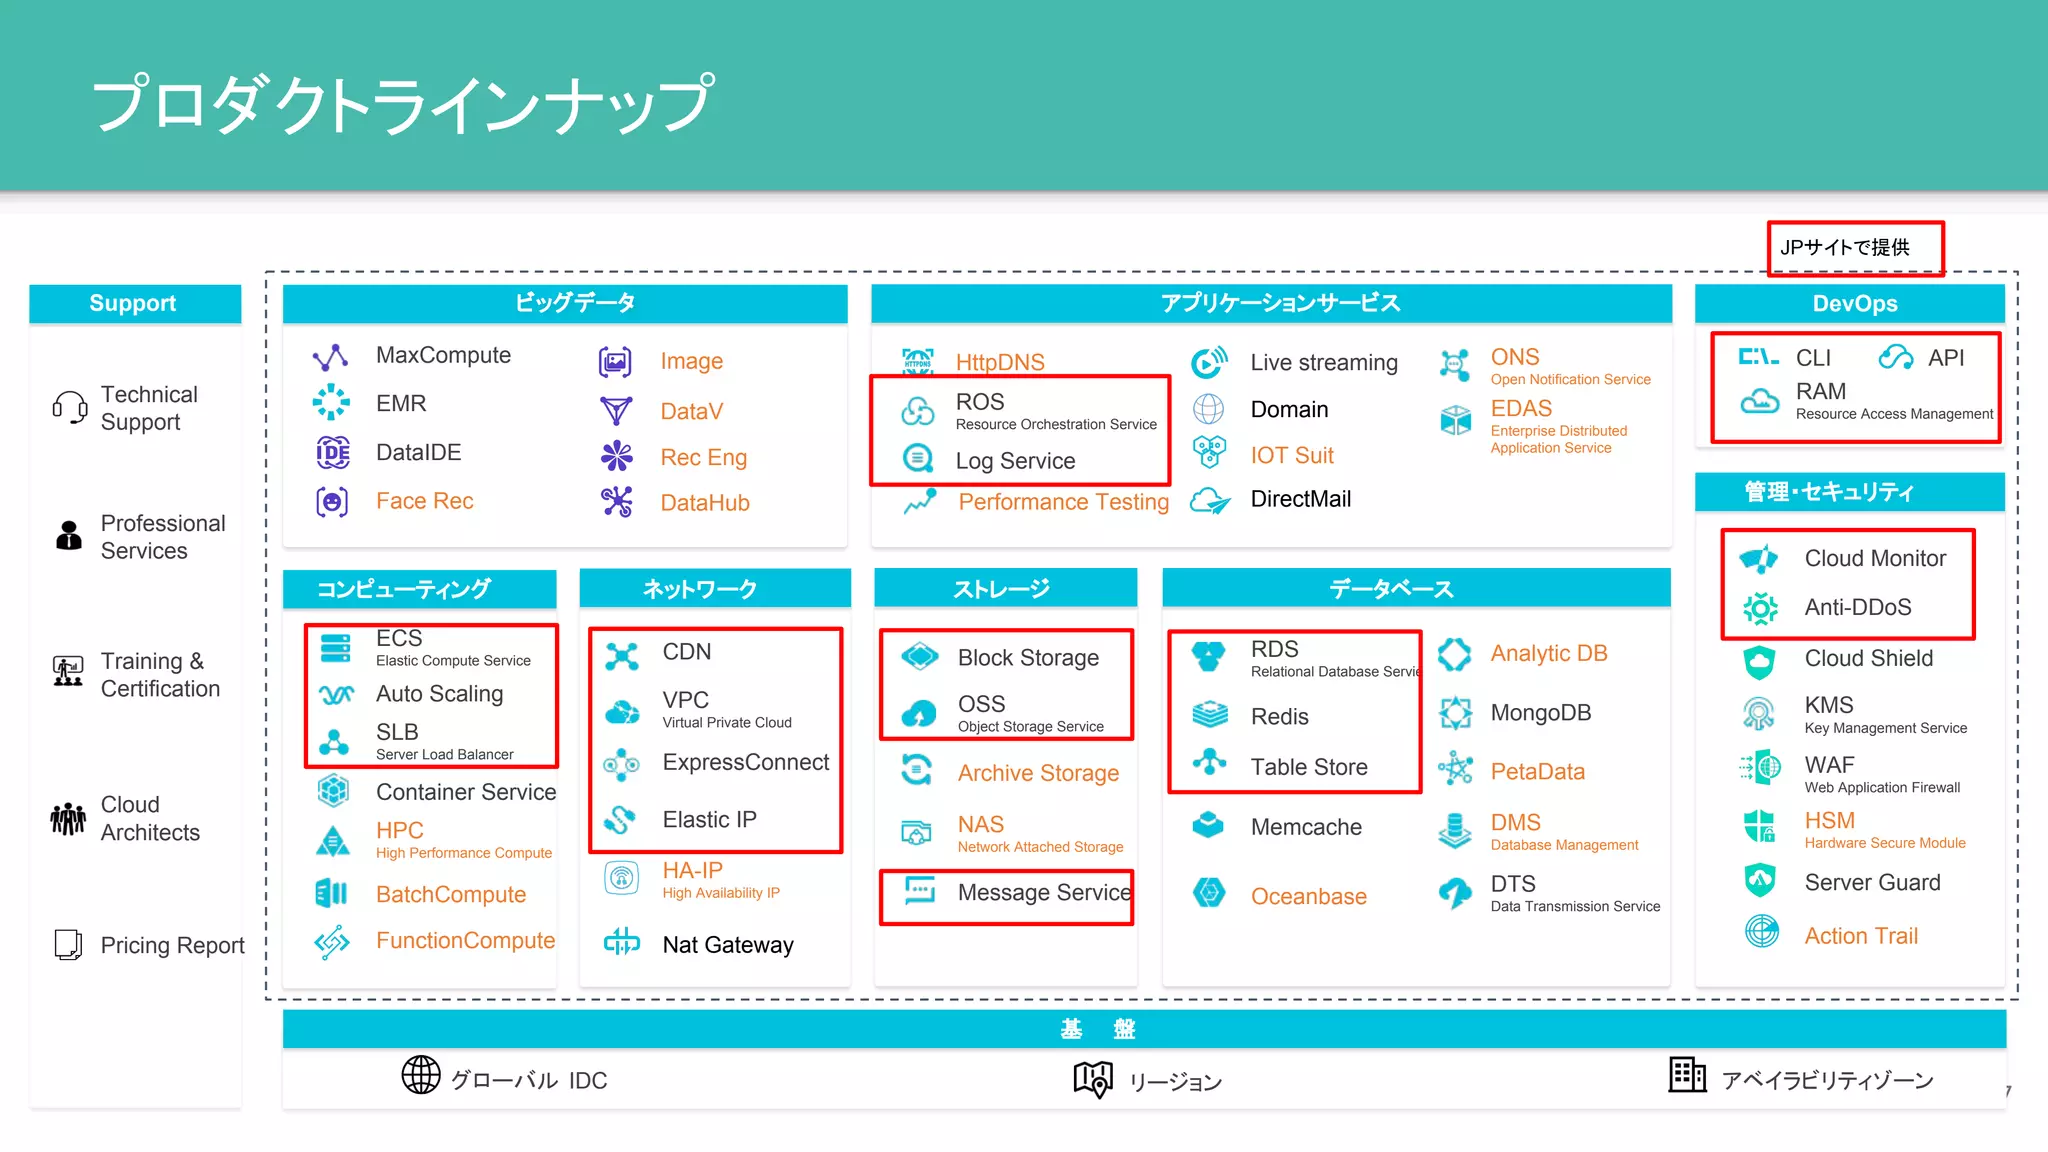Click the JPサイトで提供 label box
Viewport: 2048px width, 1152px height.
coord(1855,247)
